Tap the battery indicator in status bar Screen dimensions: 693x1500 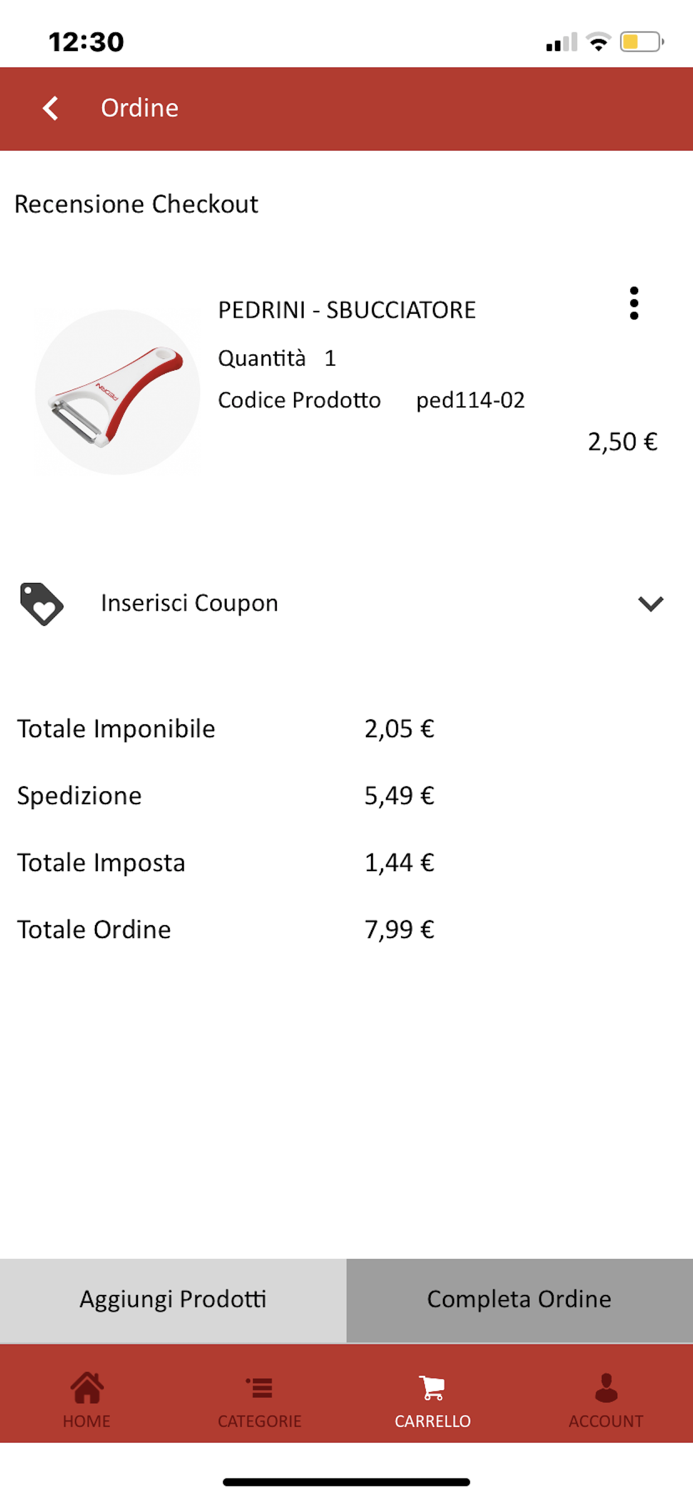[x=641, y=42]
